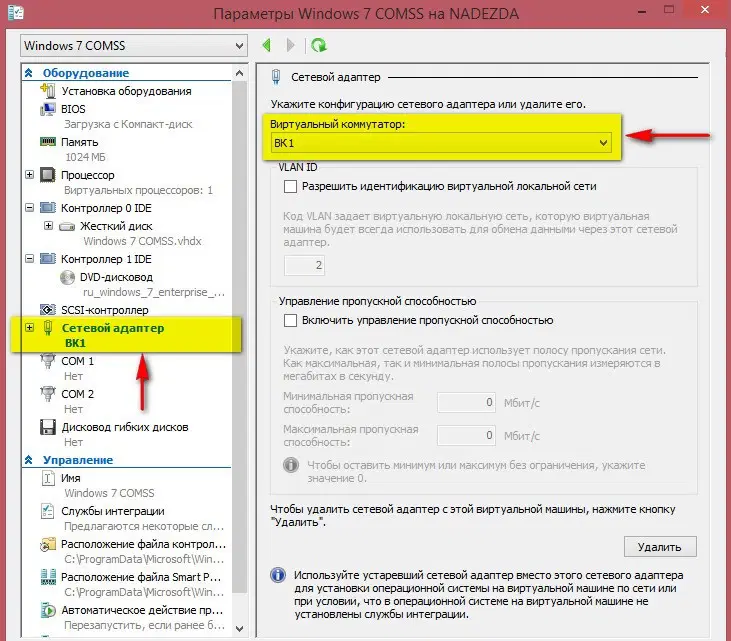This screenshot has width=731, height=641.
Task: Select Память in the hardware tree
Action: (80, 142)
